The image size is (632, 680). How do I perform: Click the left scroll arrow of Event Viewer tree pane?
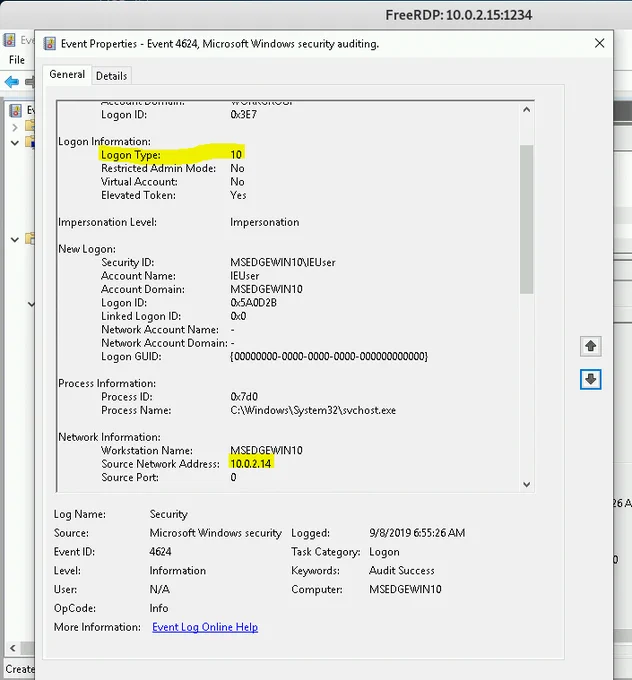(13, 648)
